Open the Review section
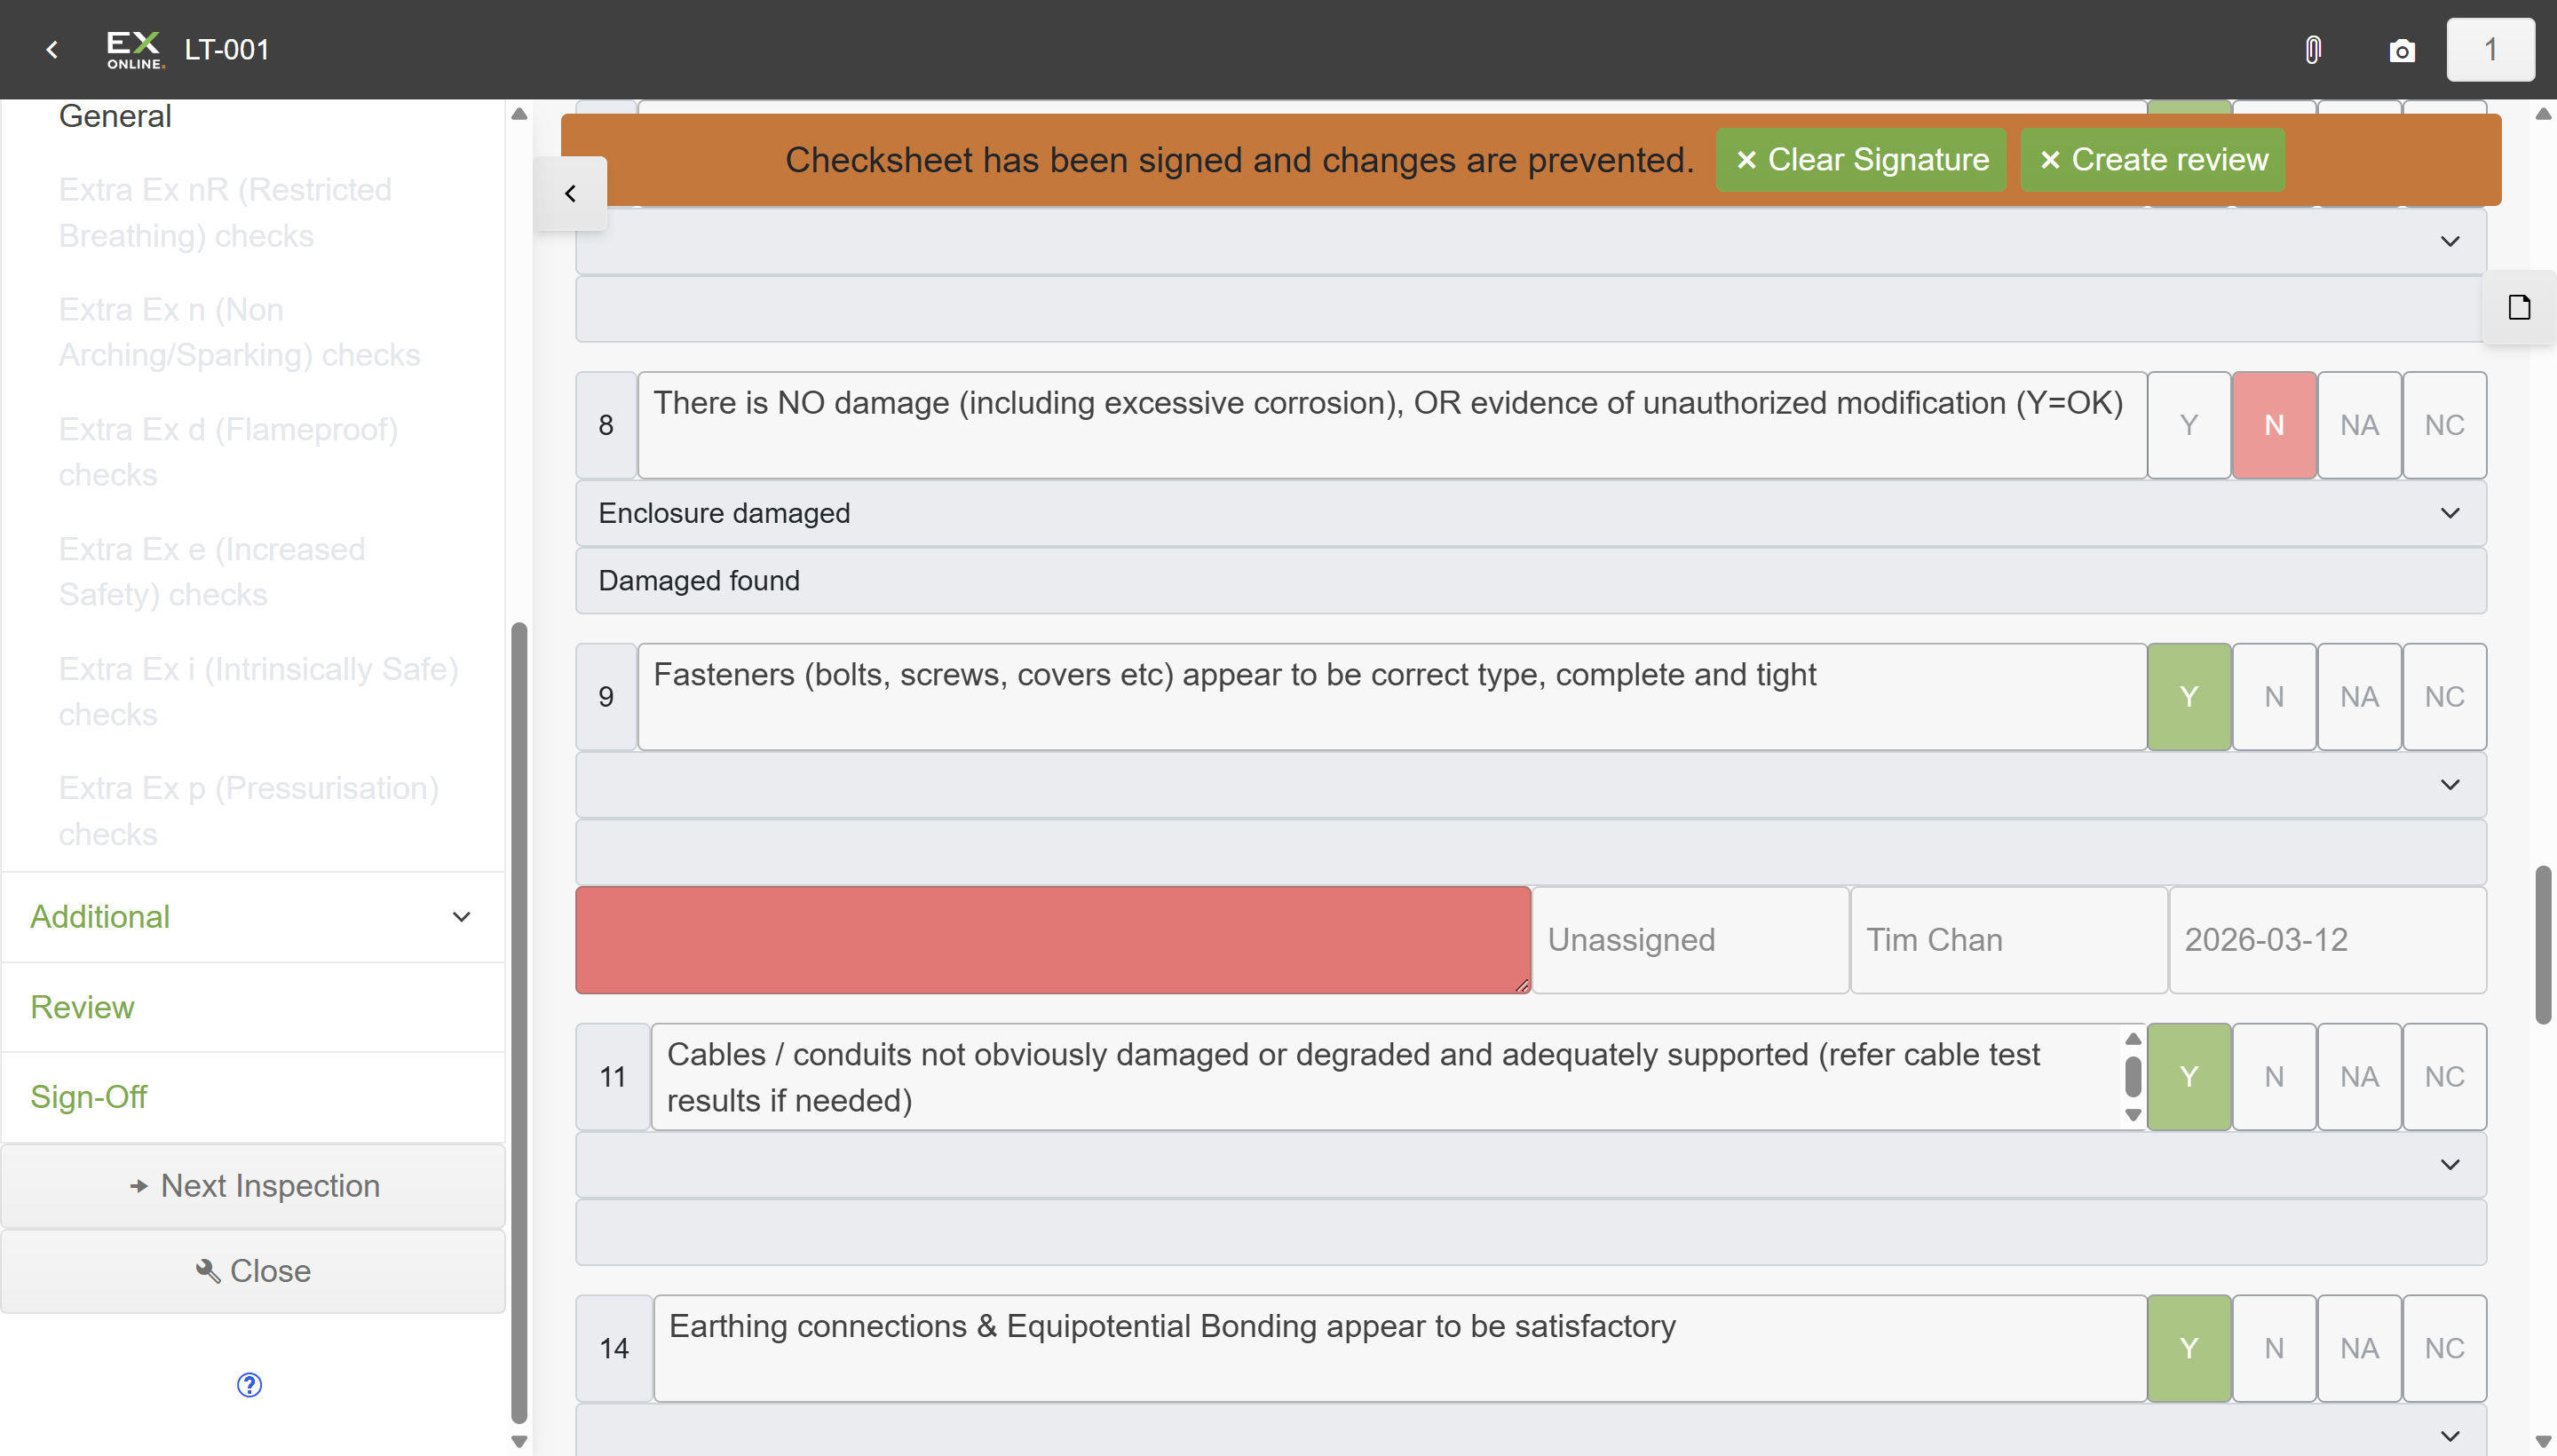The image size is (2557, 1456). pos(253,1007)
